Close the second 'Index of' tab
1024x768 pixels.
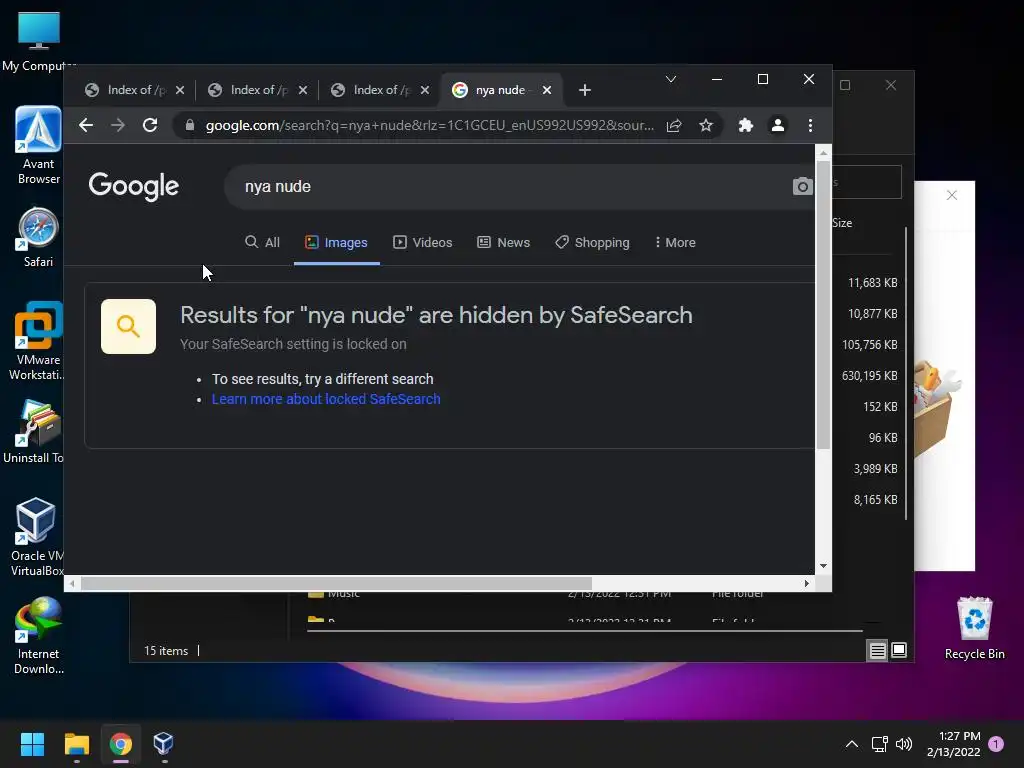tap(302, 90)
